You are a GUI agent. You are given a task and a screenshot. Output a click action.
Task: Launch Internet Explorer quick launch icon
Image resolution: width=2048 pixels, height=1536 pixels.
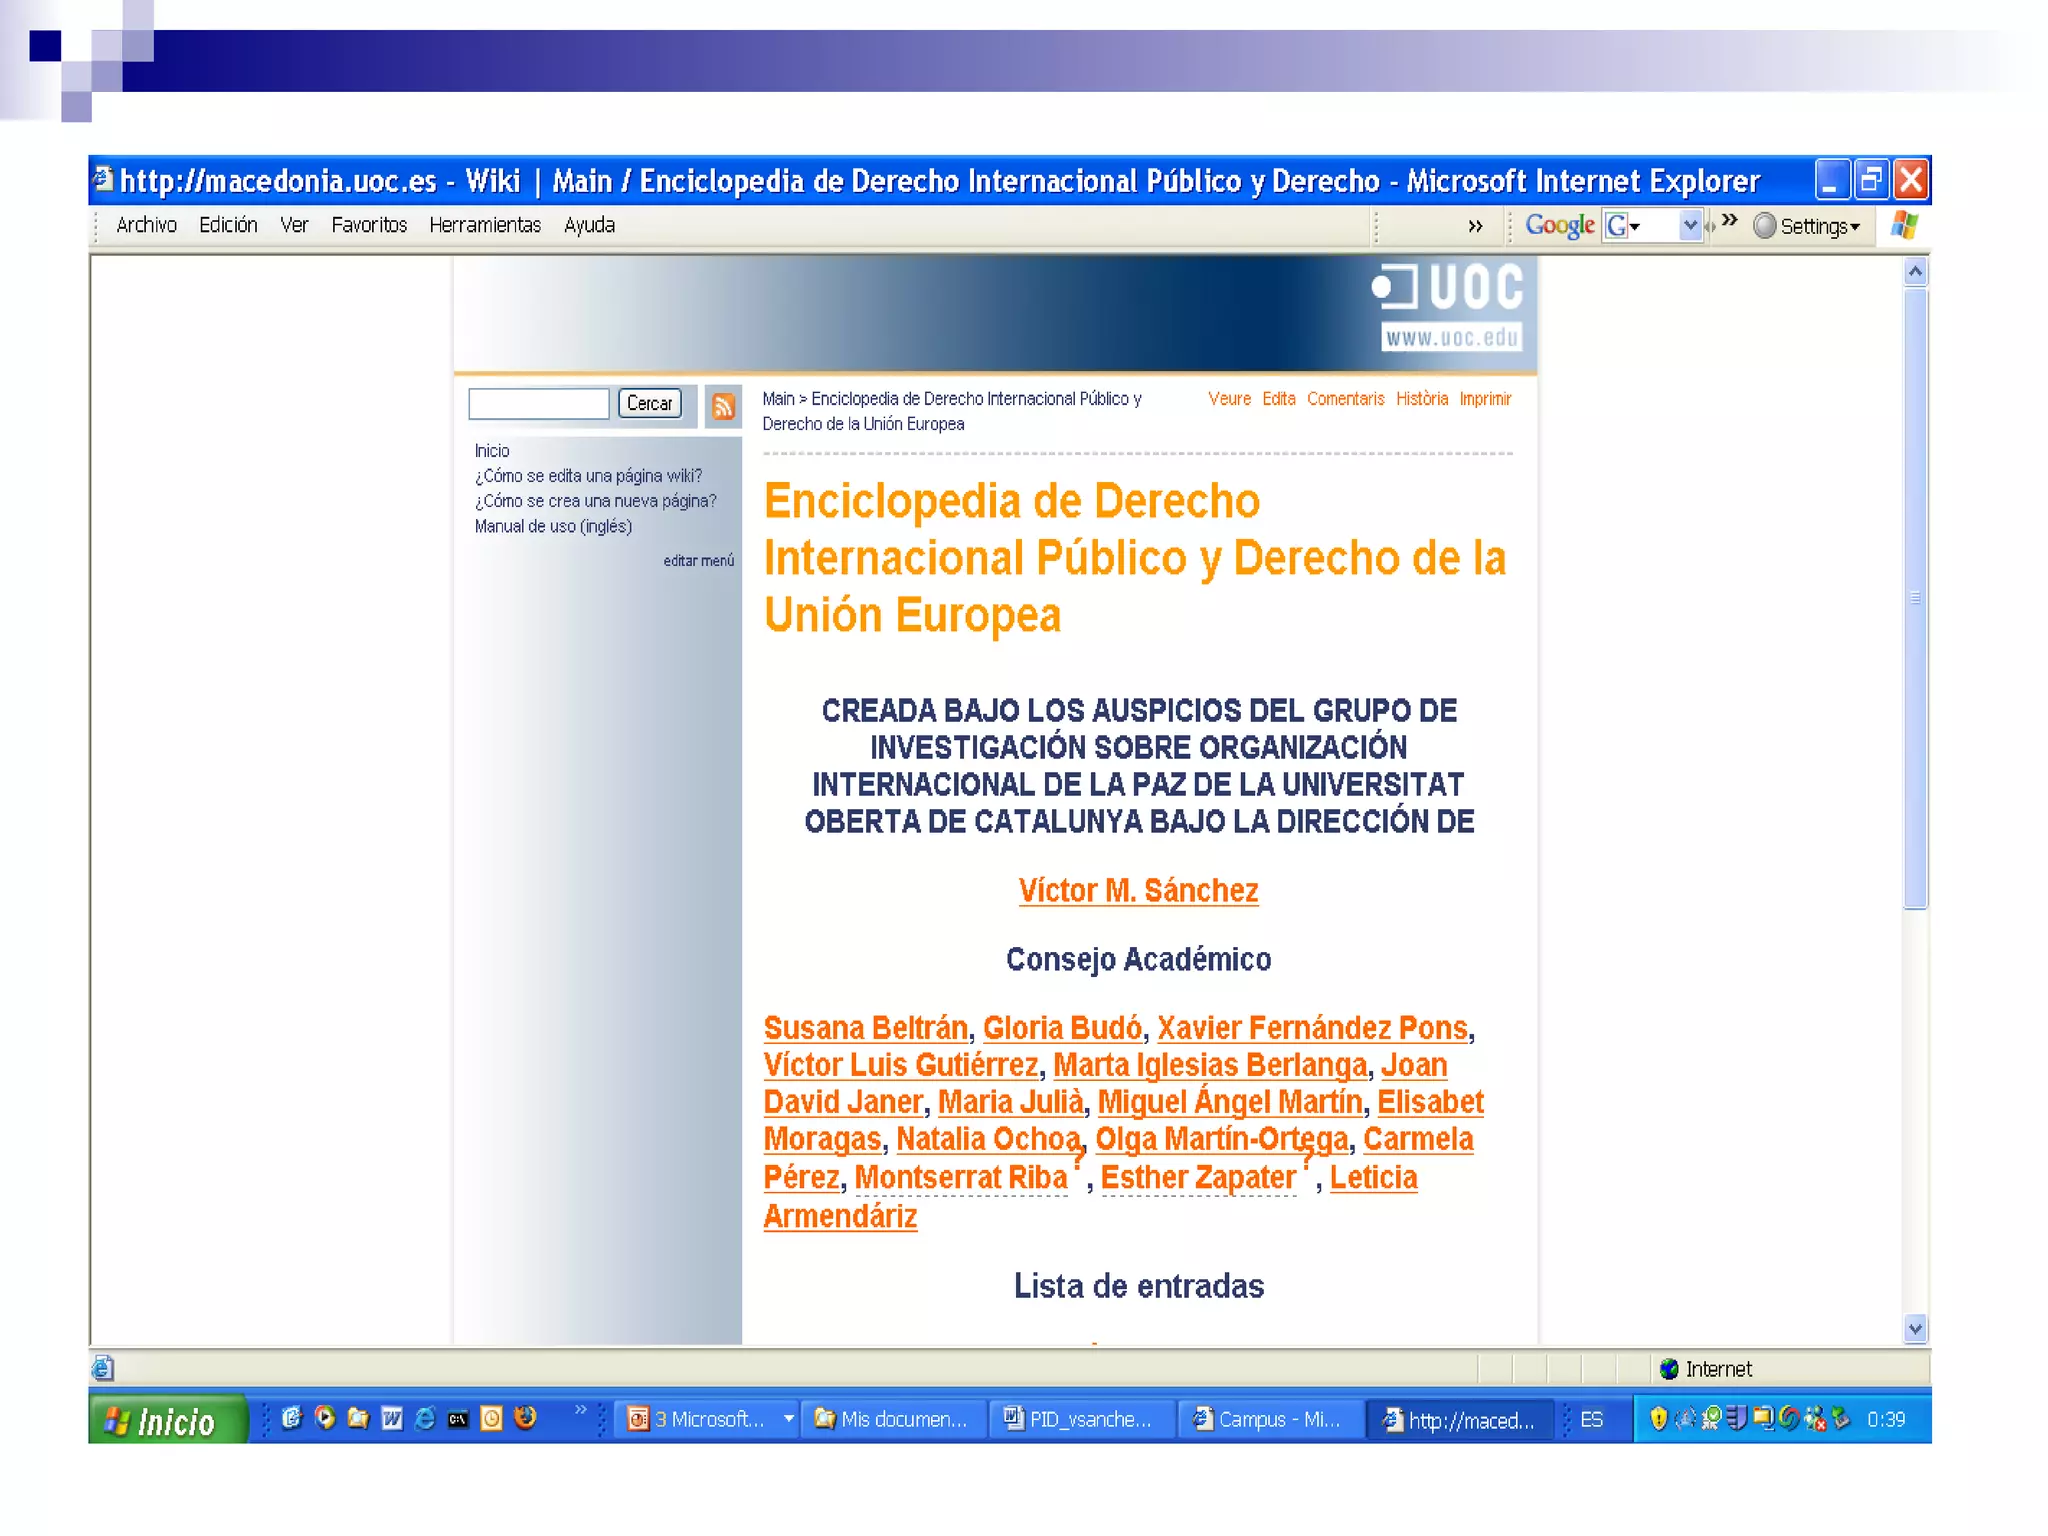click(x=425, y=1418)
